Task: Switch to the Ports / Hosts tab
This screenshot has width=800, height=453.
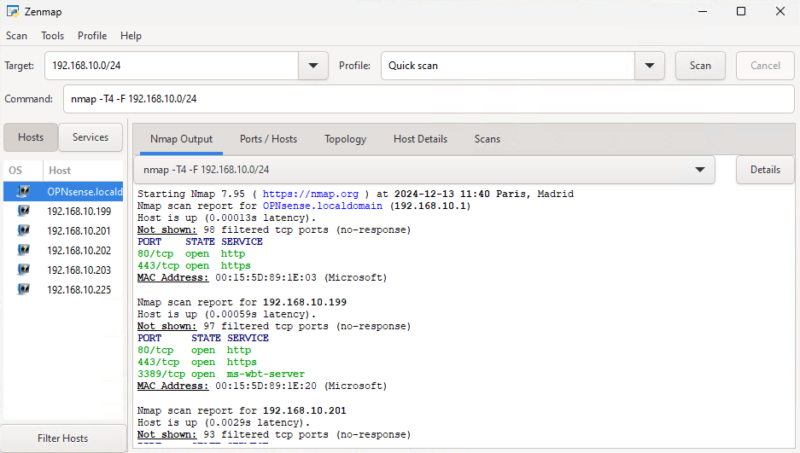Action: (x=268, y=139)
